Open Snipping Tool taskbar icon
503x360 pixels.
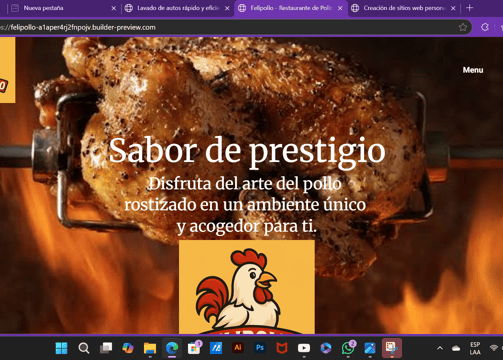392,348
